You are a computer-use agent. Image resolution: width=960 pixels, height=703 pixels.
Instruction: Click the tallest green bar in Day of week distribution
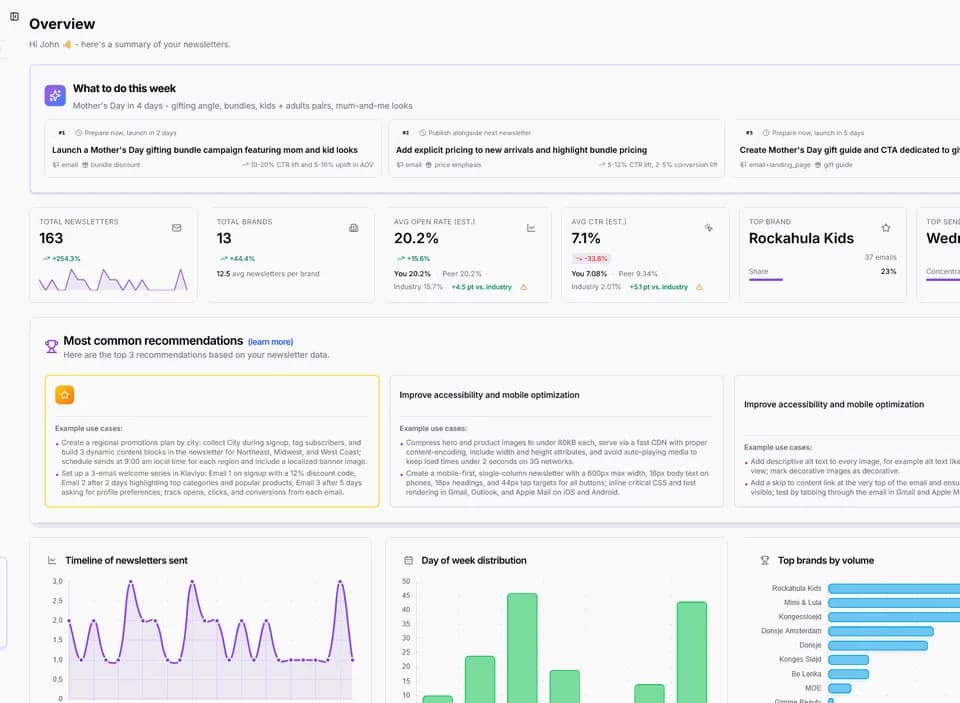(x=522, y=648)
